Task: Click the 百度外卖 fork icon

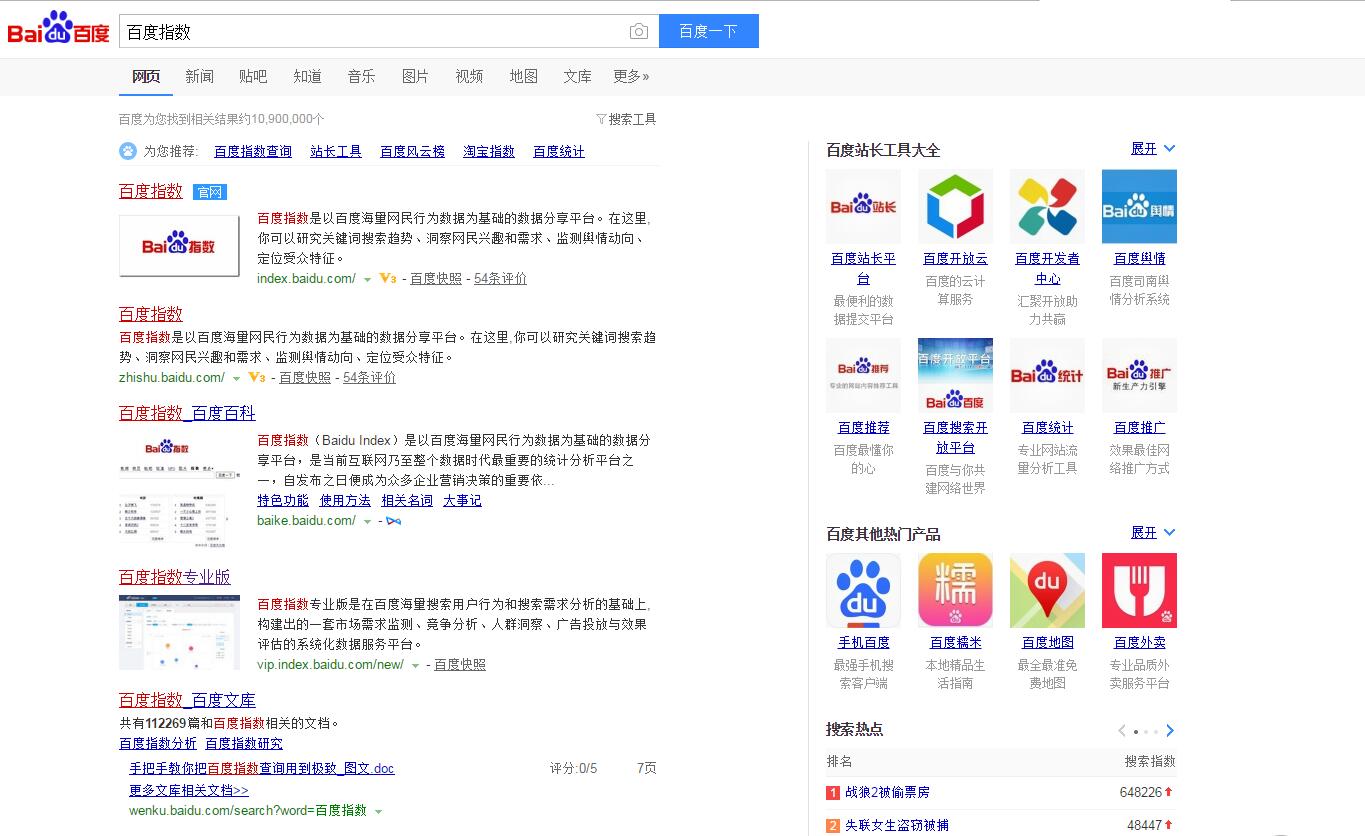Action: [x=1139, y=590]
